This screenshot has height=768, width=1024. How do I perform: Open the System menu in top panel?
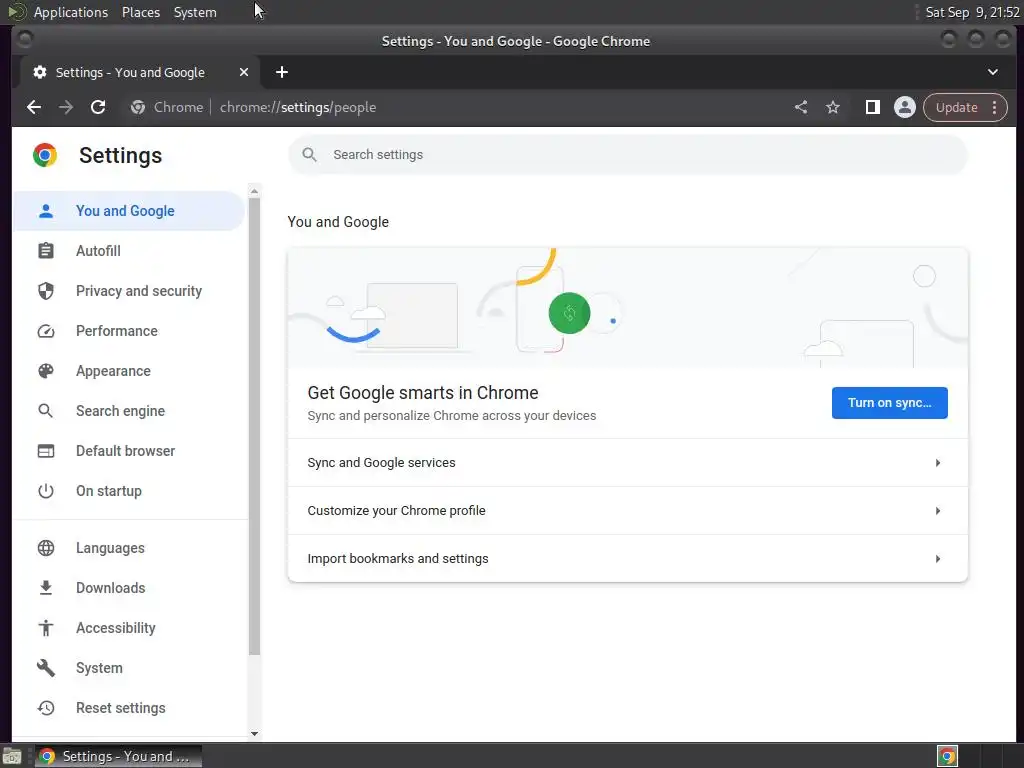point(195,12)
